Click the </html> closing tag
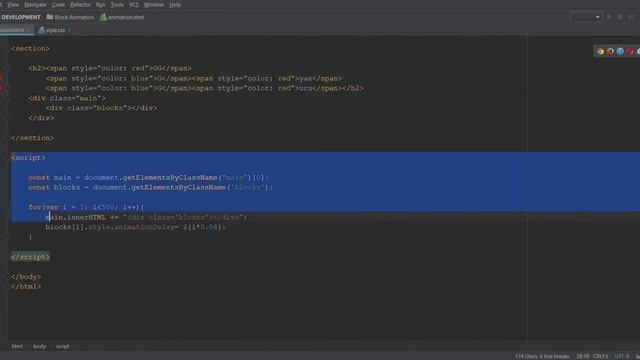640x360 pixels. pyautogui.click(x=26, y=287)
